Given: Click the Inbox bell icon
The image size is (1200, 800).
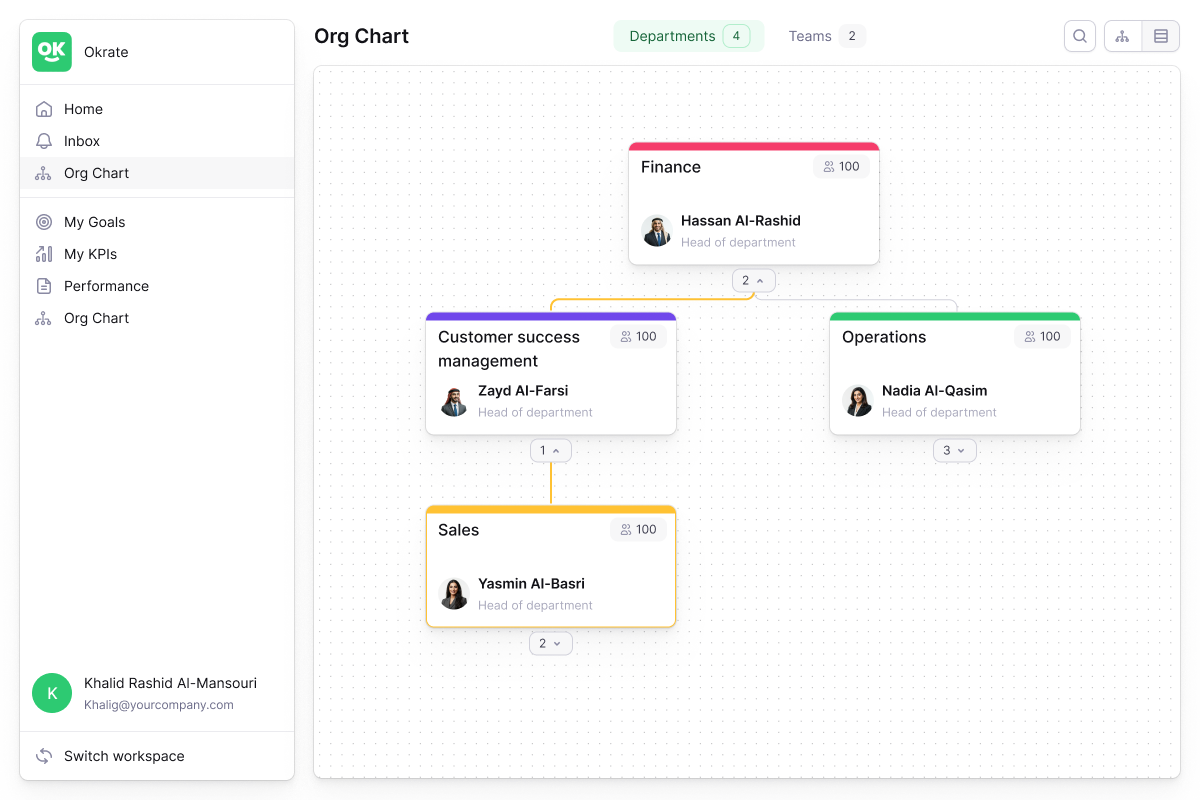Looking at the screenshot, I should [x=43, y=141].
